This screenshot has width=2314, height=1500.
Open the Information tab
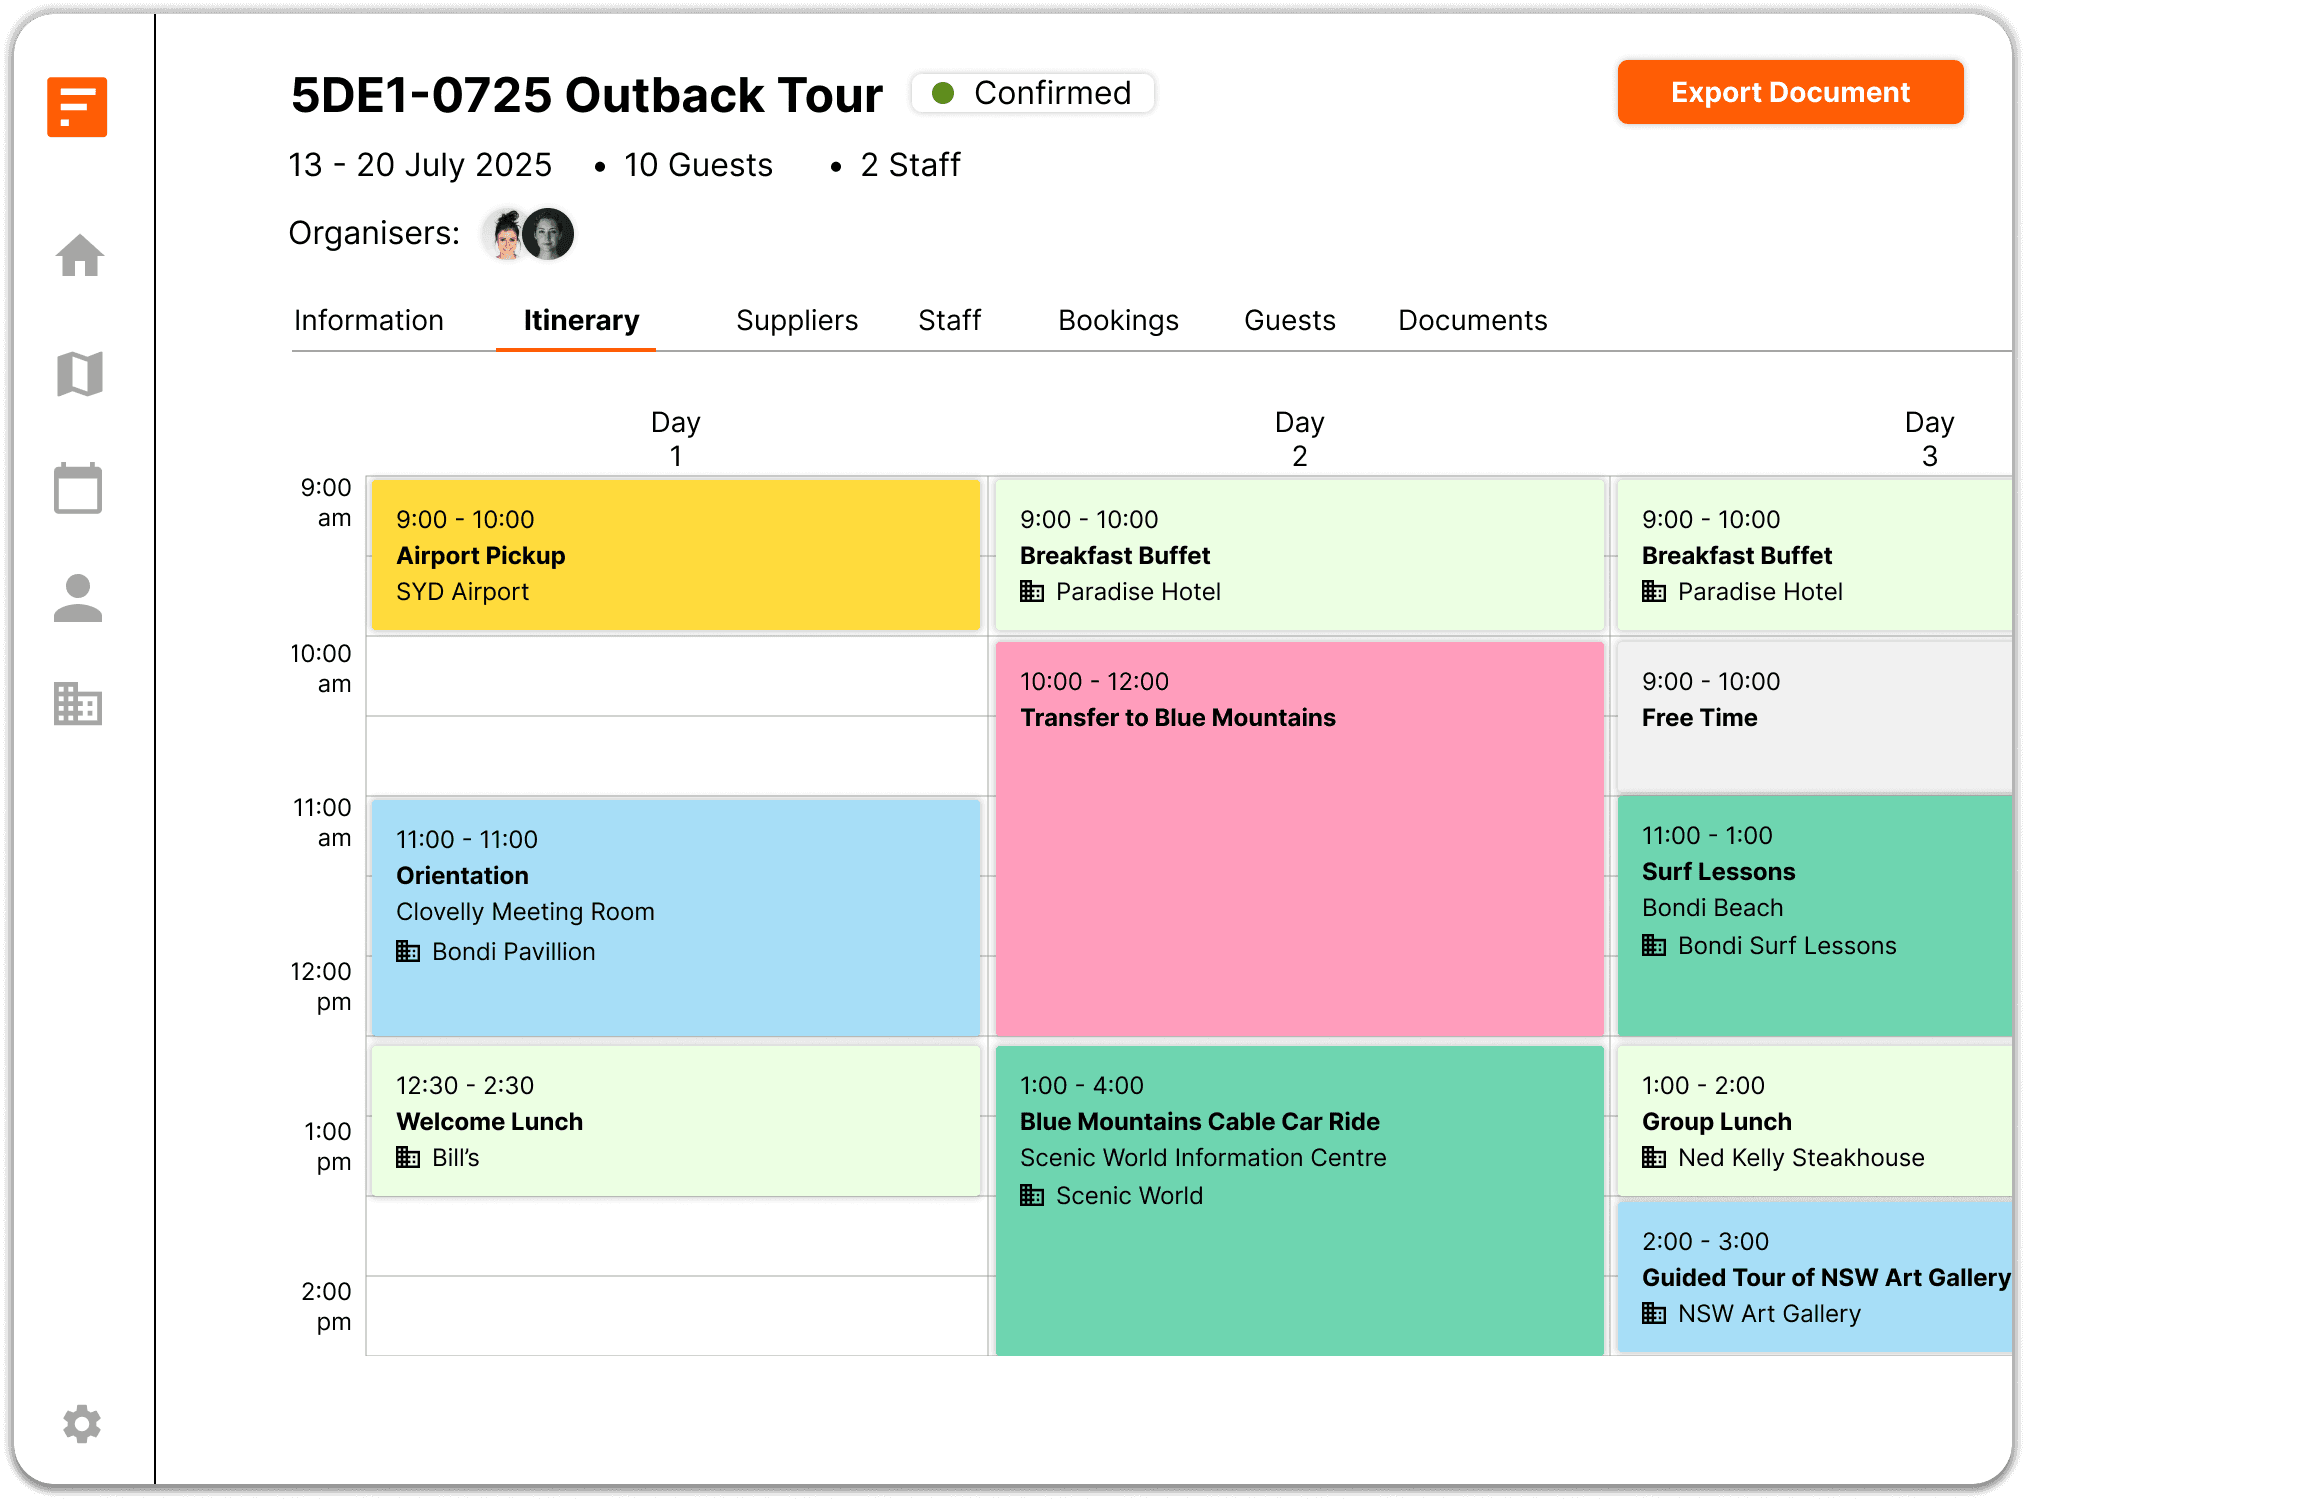(369, 321)
